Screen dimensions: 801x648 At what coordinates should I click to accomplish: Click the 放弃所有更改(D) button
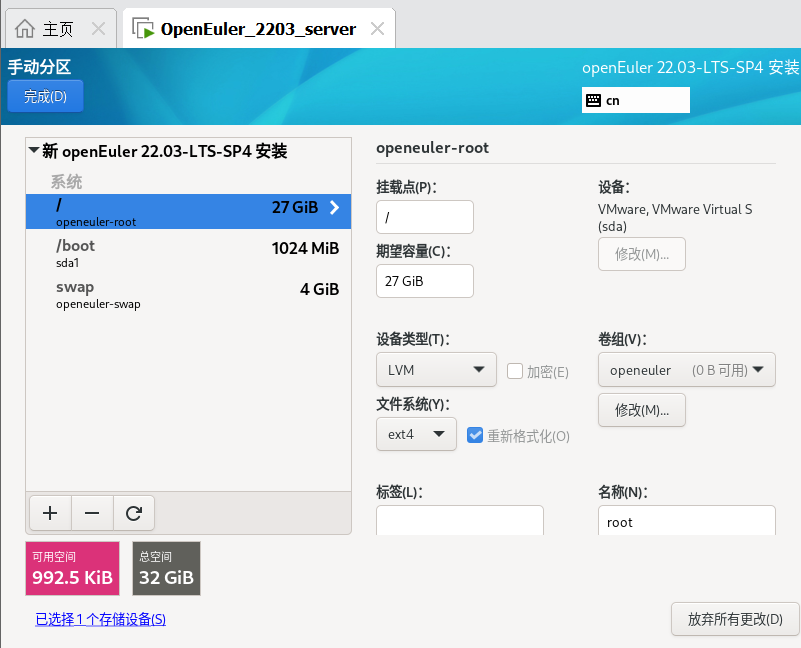point(735,619)
